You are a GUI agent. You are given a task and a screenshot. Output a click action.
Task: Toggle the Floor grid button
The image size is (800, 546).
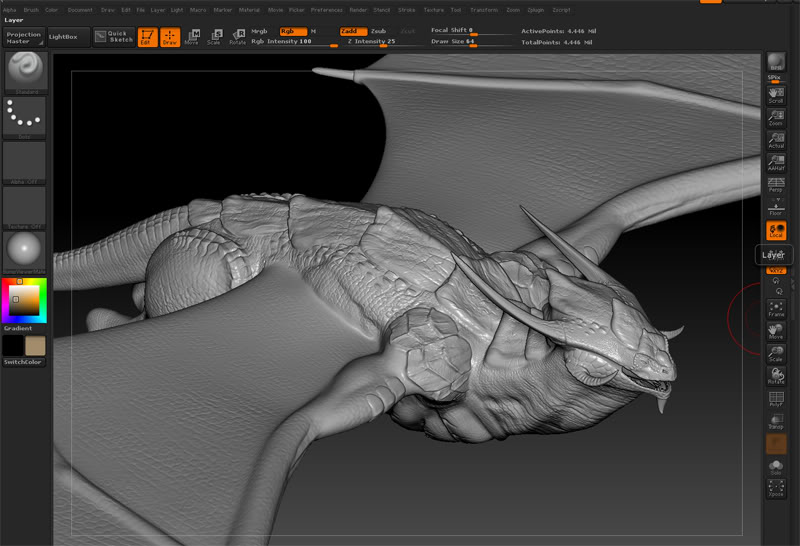(776, 207)
